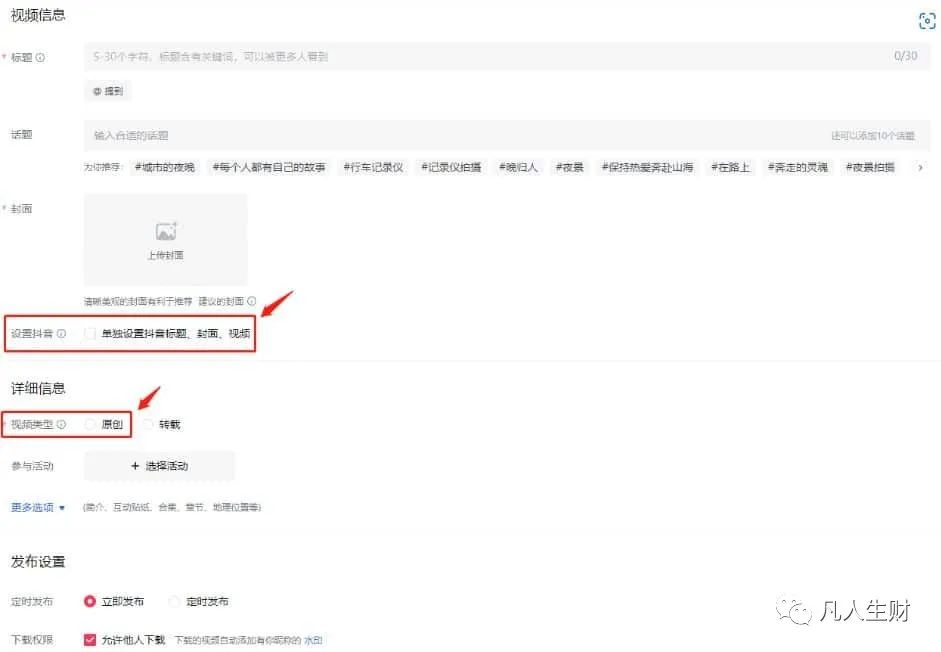Click the 选择活动 button
This screenshot has width=941, height=652.
(160, 466)
